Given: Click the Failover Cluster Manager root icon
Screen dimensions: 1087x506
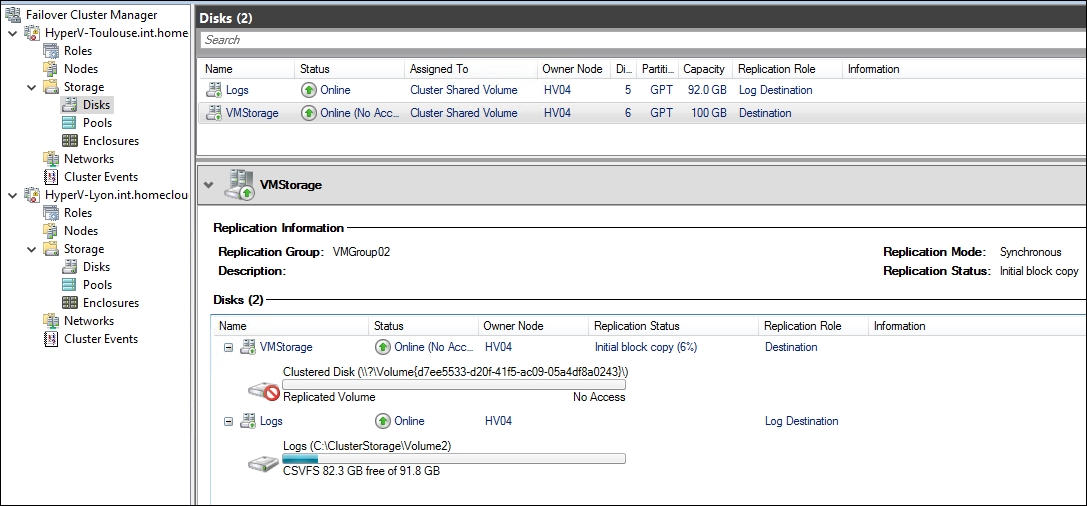Looking at the screenshot, I should click(x=13, y=14).
